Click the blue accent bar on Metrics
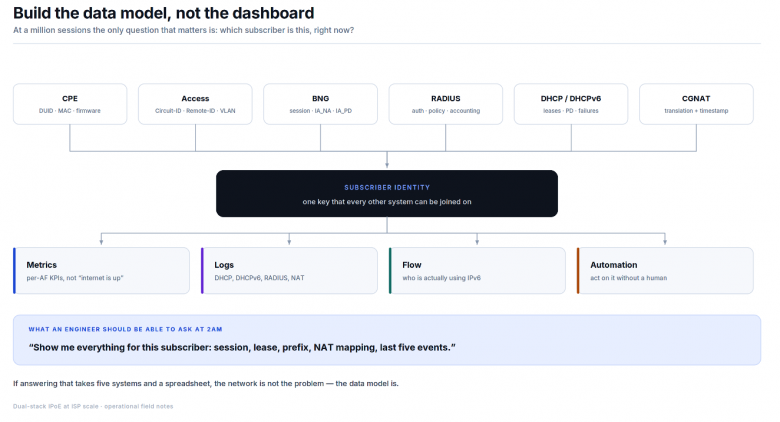 14,271
